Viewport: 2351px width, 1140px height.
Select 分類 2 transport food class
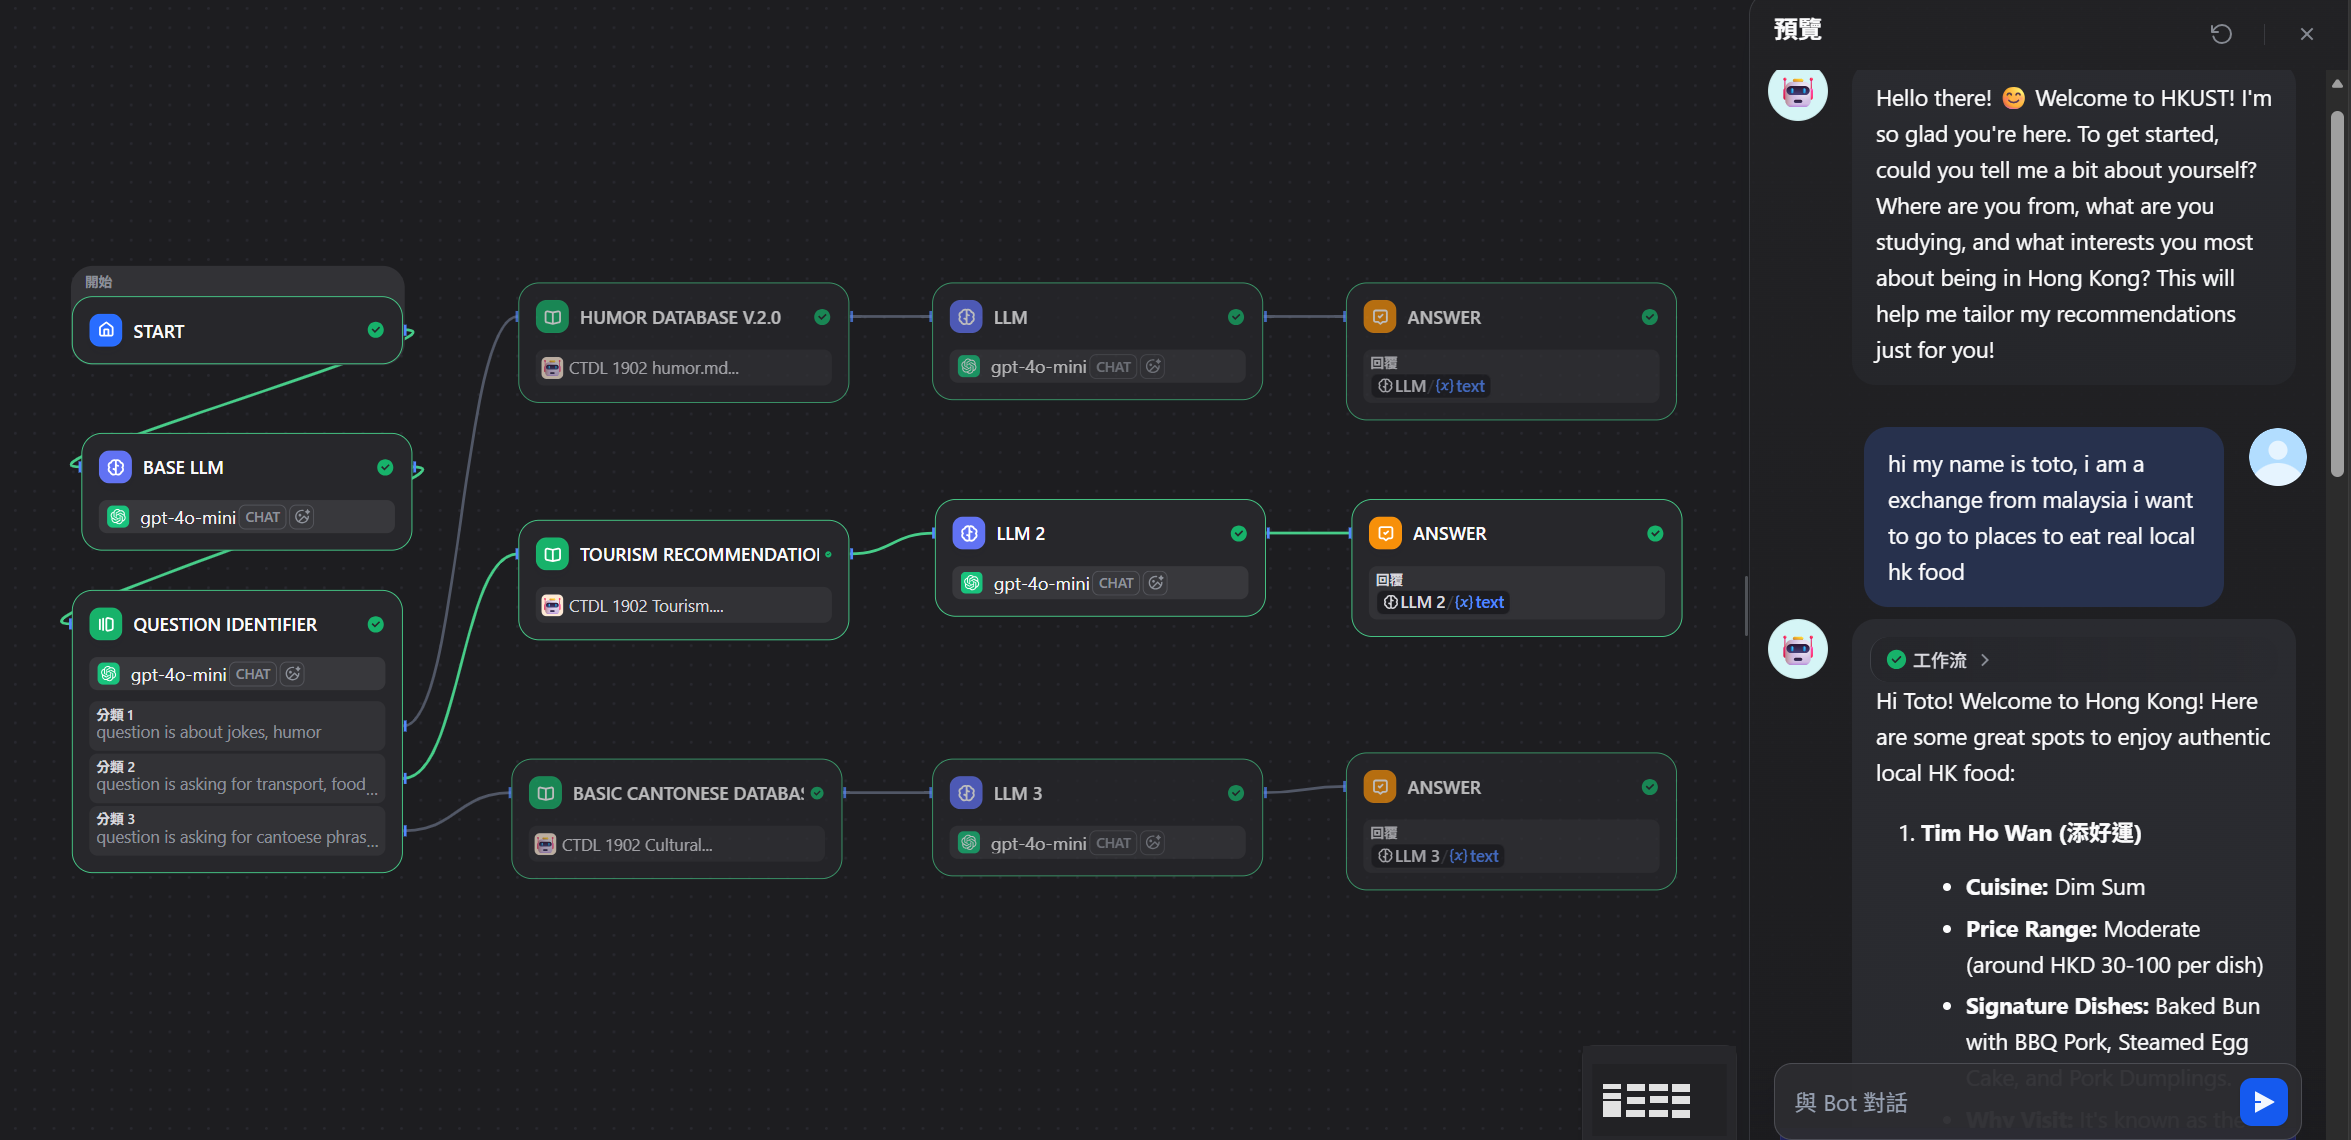point(237,776)
